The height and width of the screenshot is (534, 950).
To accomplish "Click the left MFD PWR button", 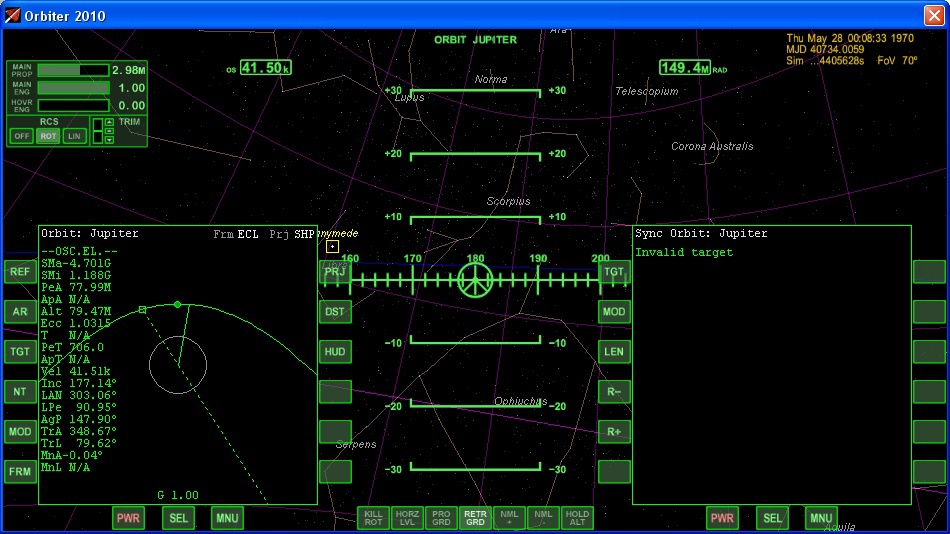I will tap(128, 518).
